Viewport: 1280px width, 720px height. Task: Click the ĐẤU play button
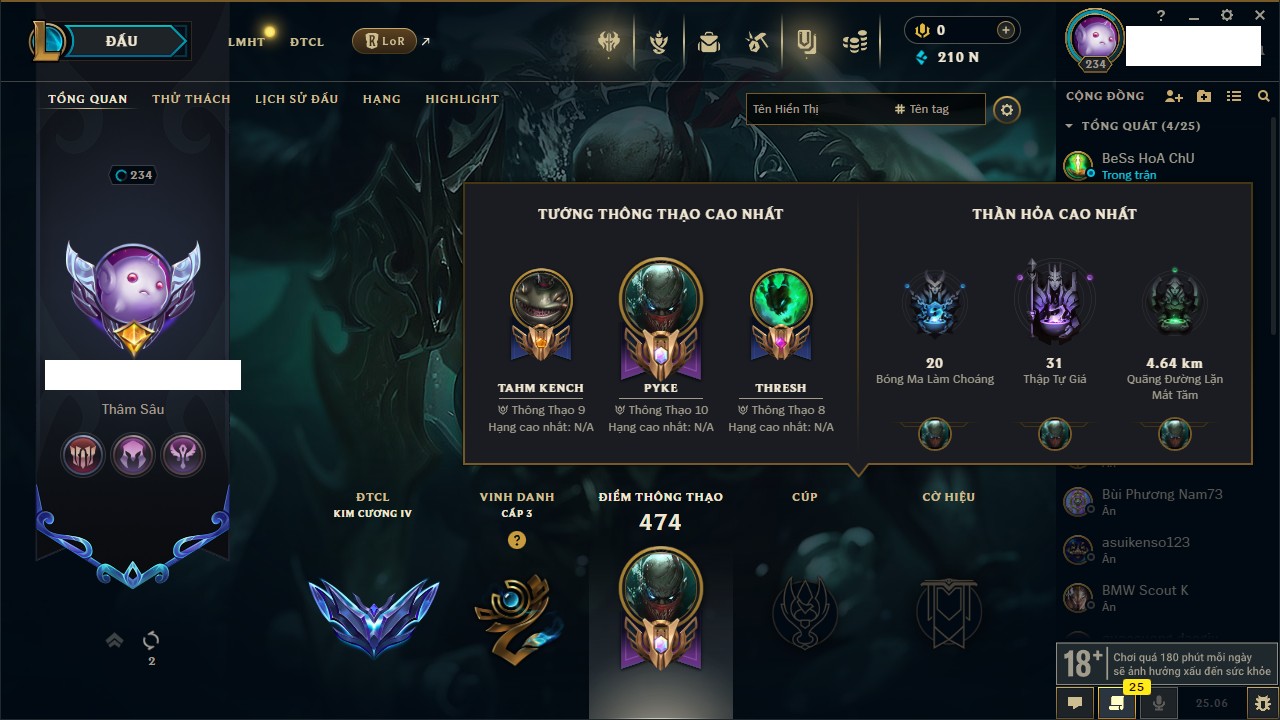[121, 41]
